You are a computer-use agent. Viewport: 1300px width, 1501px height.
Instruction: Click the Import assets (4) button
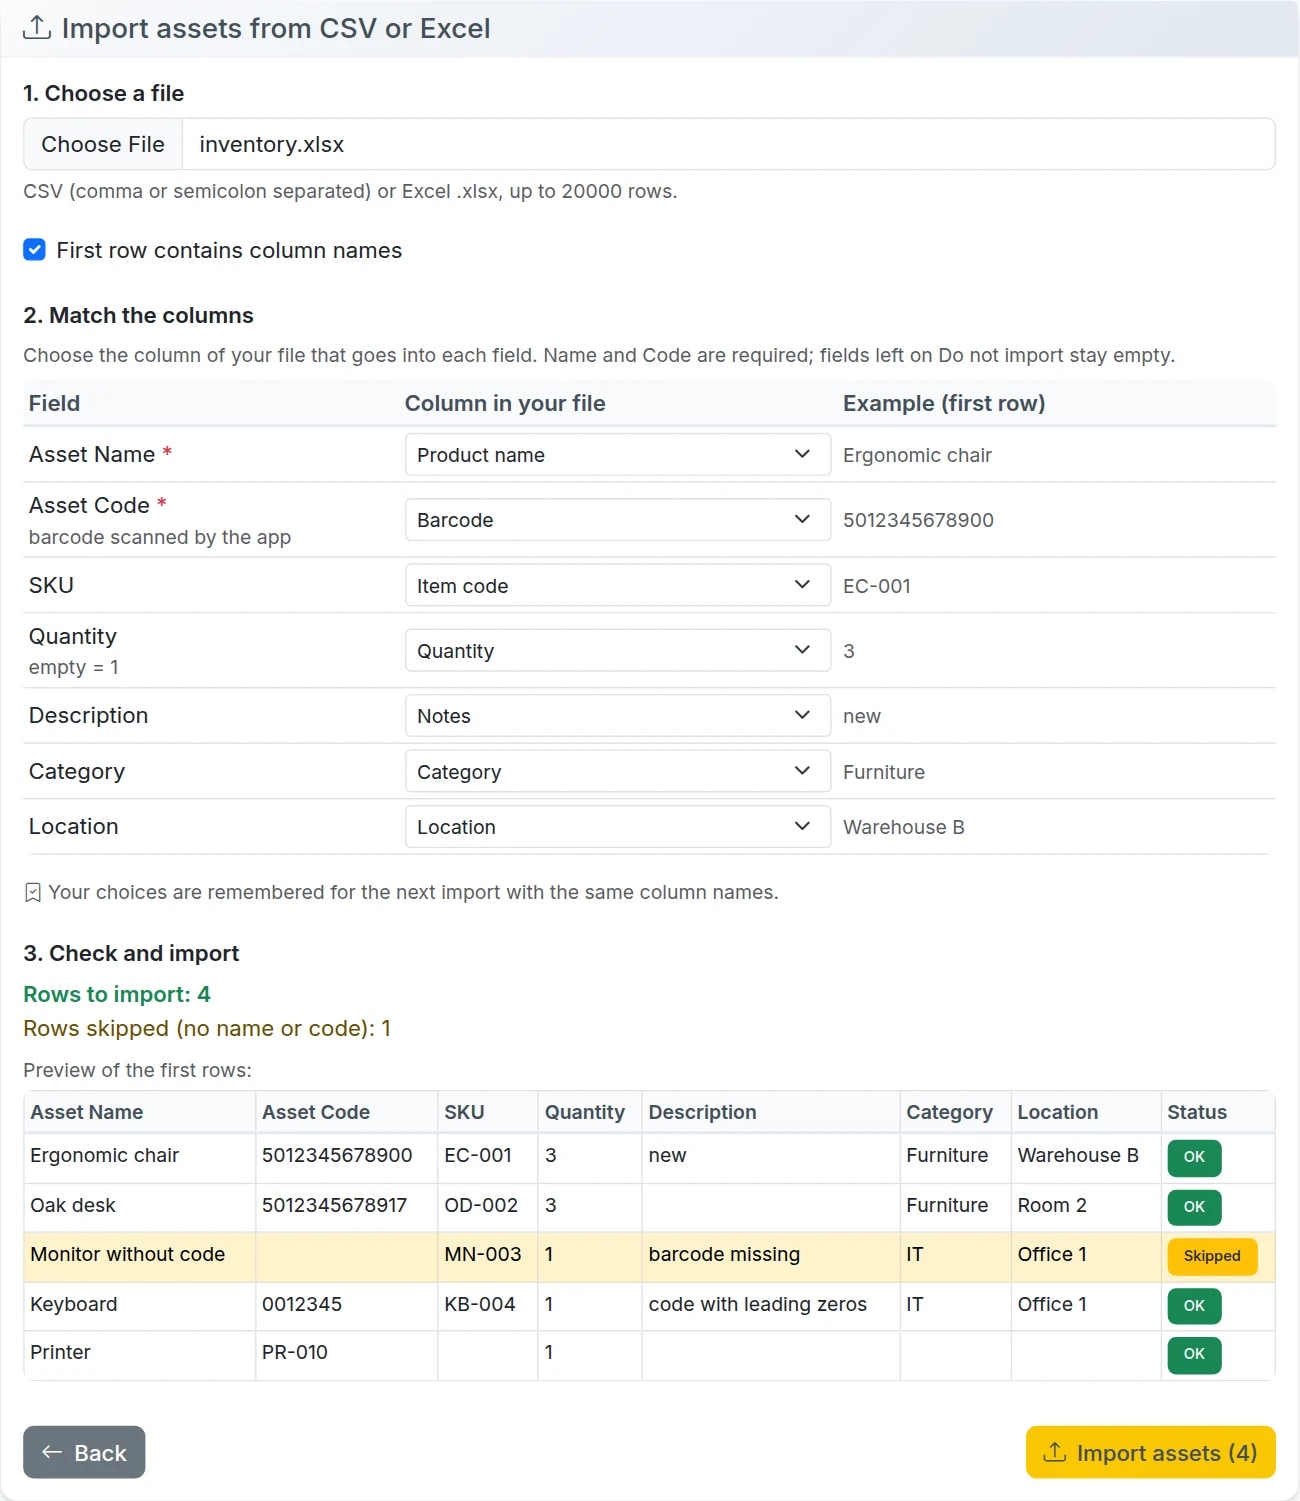pyautogui.click(x=1150, y=1452)
